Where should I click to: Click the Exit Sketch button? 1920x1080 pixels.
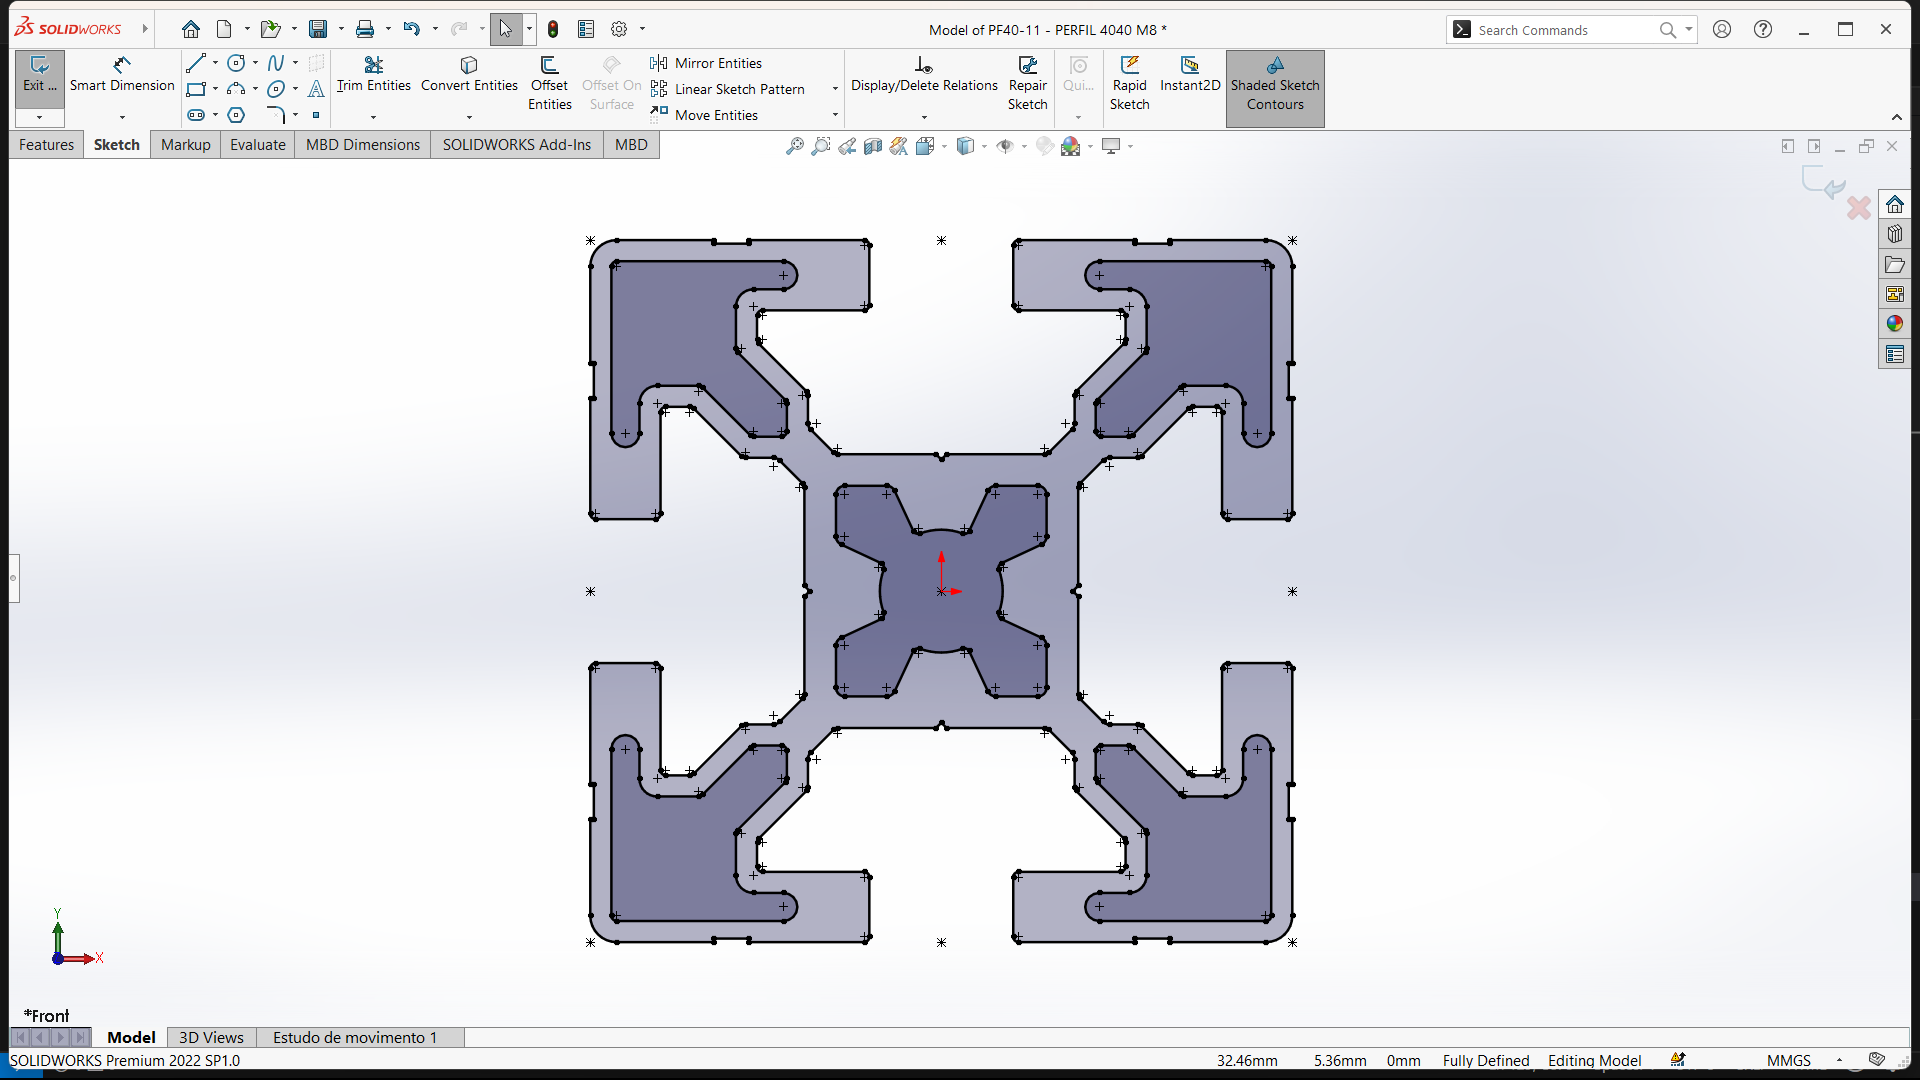[x=40, y=76]
